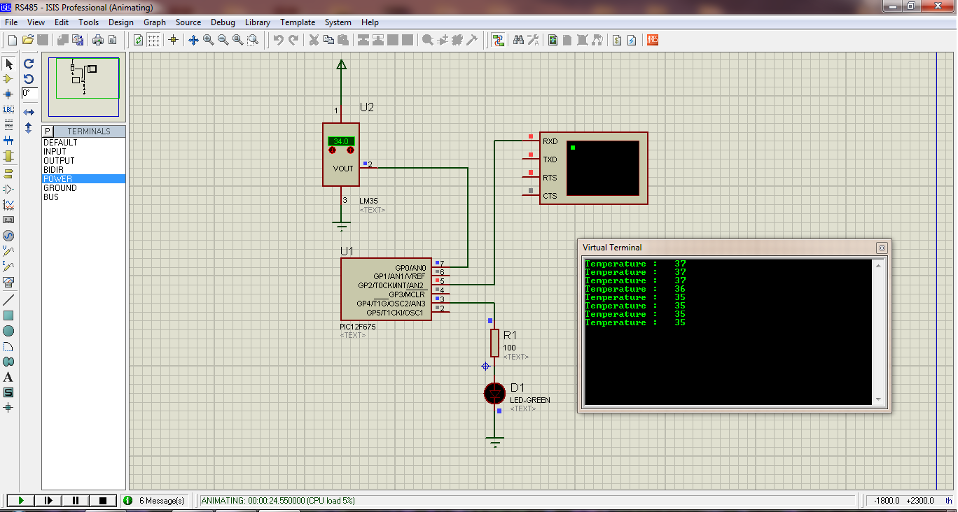This screenshot has width=958, height=512.
Task: Click the Step simulation button
Action: click(48, 500)
